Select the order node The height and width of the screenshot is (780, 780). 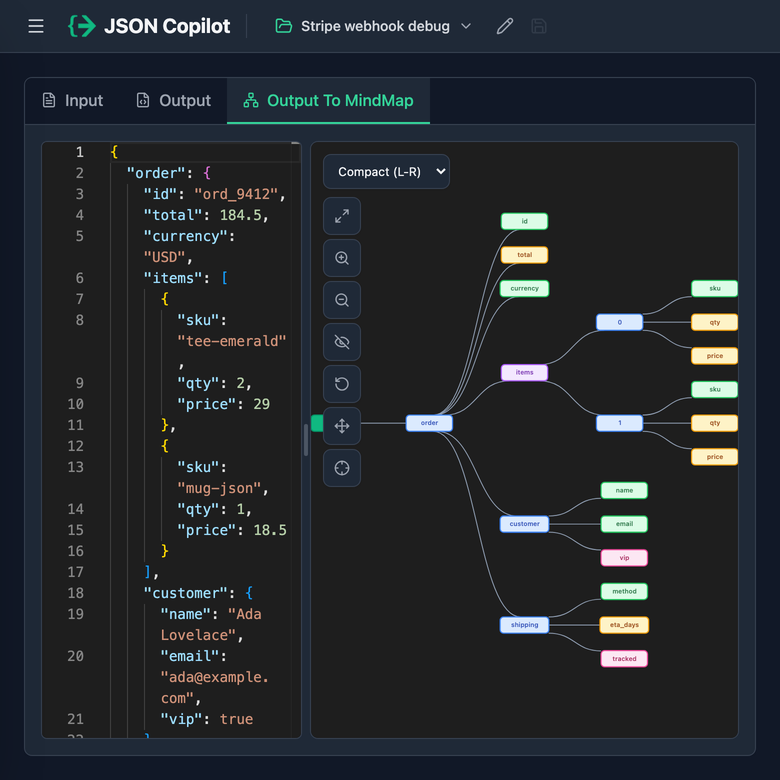coord(429,423)
